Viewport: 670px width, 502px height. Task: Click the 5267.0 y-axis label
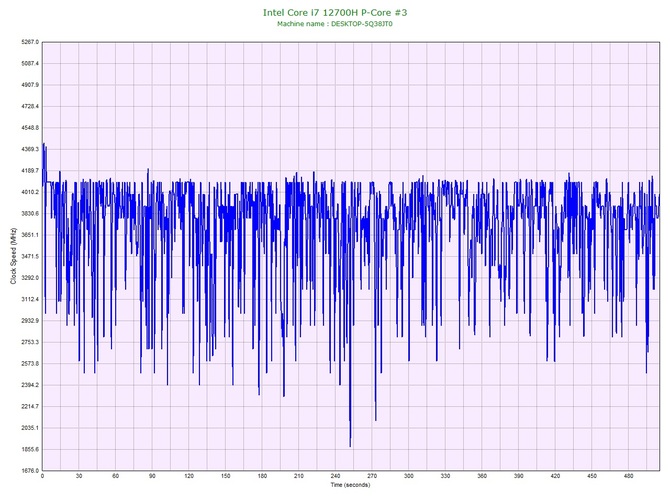tap(30, 42)
